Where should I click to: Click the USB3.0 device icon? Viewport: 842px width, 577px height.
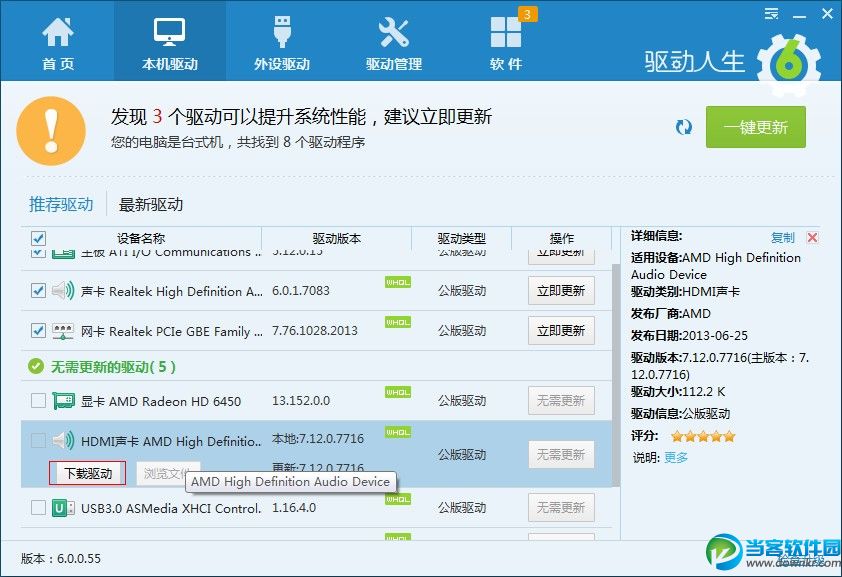point(63,508)
